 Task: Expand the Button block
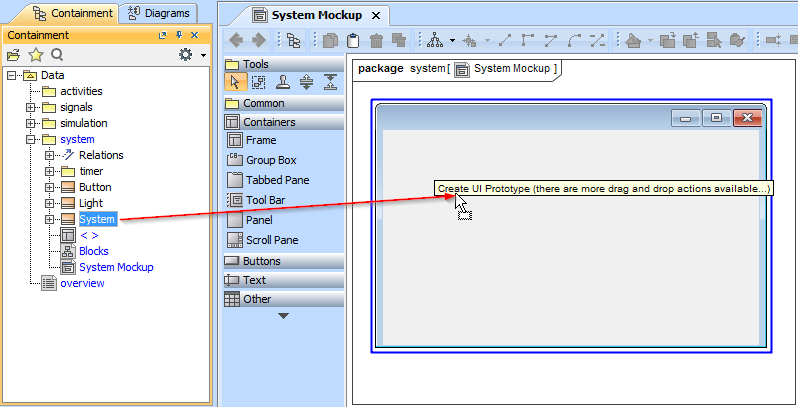(x=49, y=187)
